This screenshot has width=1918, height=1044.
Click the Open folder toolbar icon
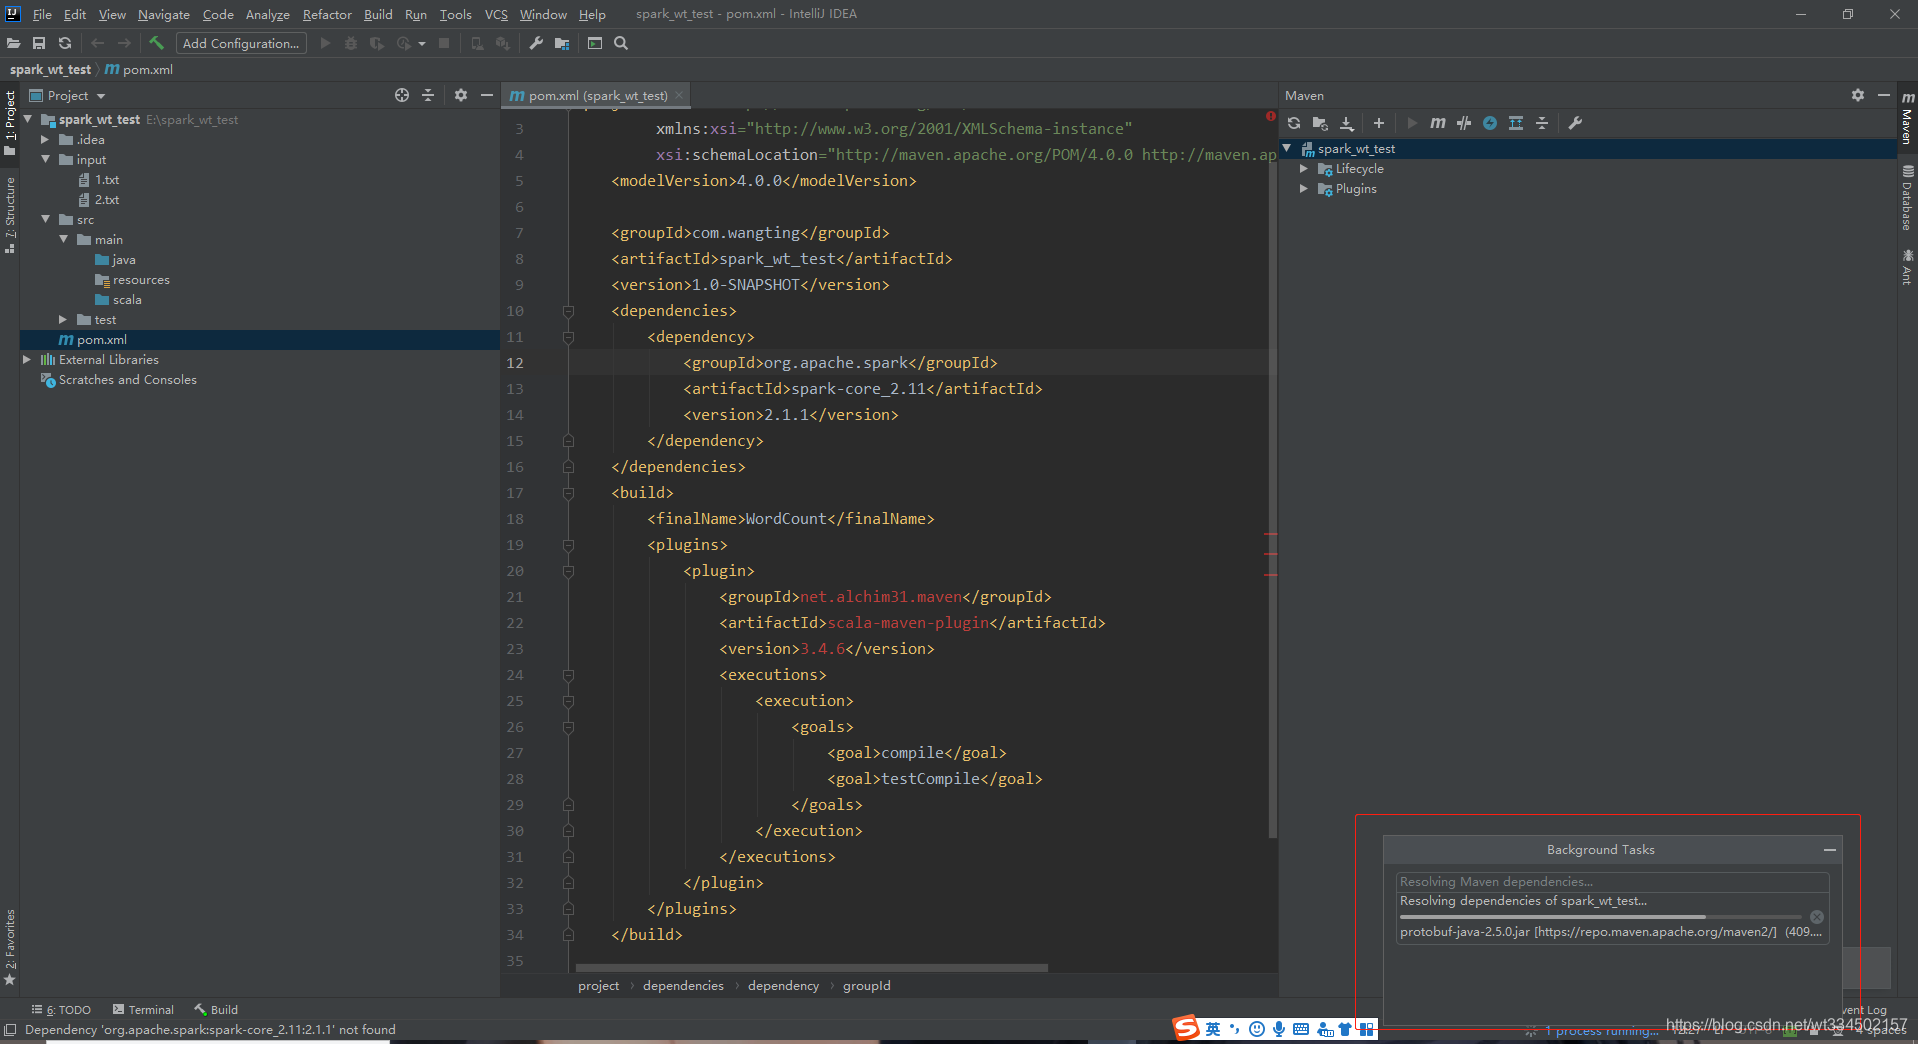[13, 43]
